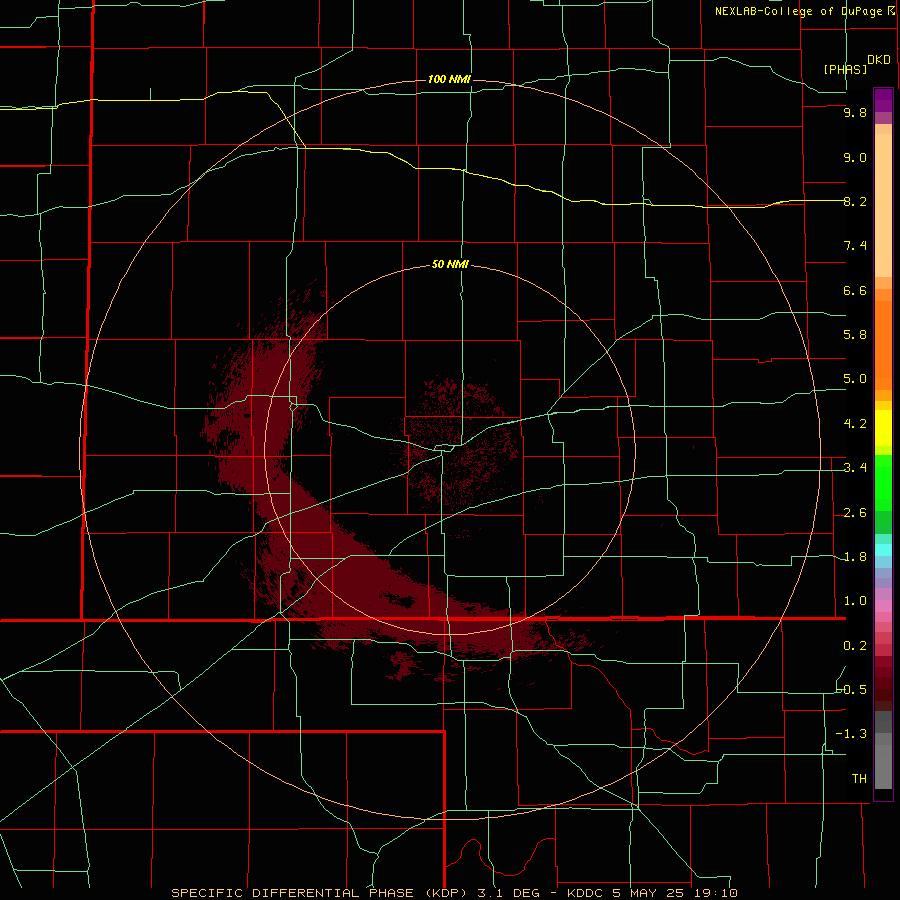Pick the purple segment of the color bar
The width and height of the screenshot is (900, 900).
coord(883,100)
